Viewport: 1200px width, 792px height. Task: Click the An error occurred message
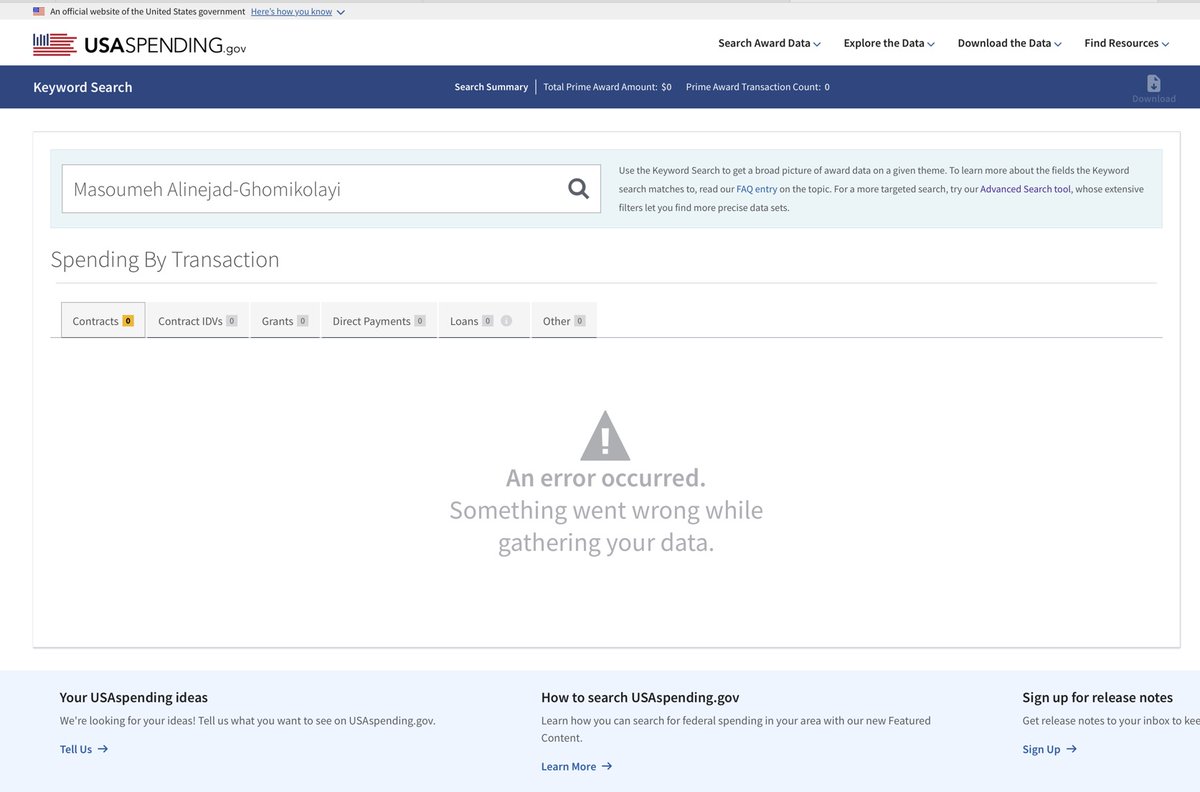606,478
